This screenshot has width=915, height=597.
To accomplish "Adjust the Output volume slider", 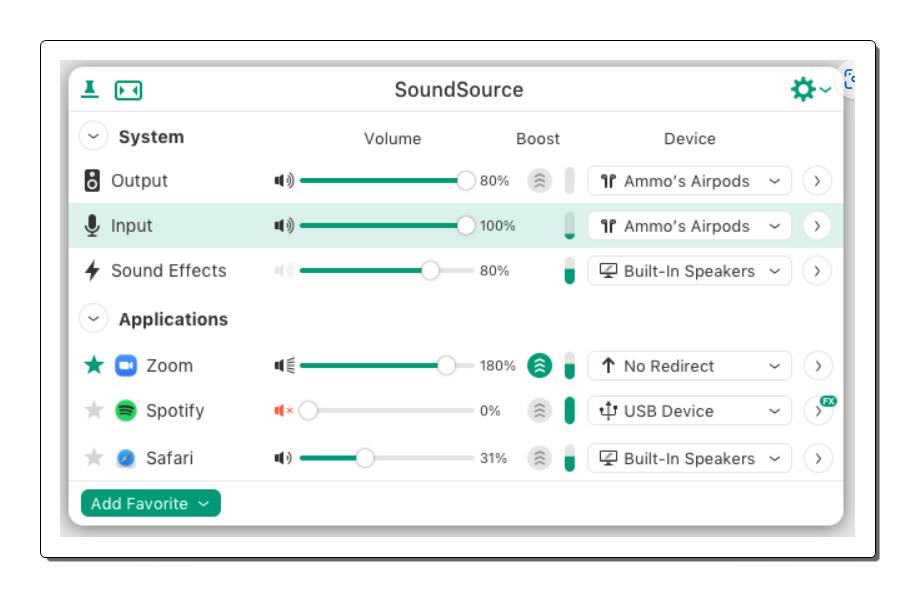I will point(387,180).
